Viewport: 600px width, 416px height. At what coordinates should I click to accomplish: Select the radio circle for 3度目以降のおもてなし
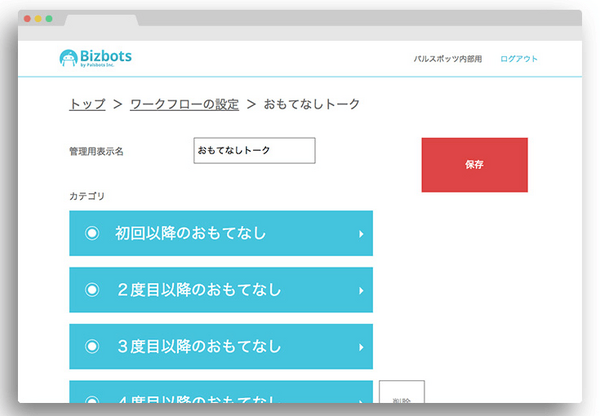[x=92, y=347]
